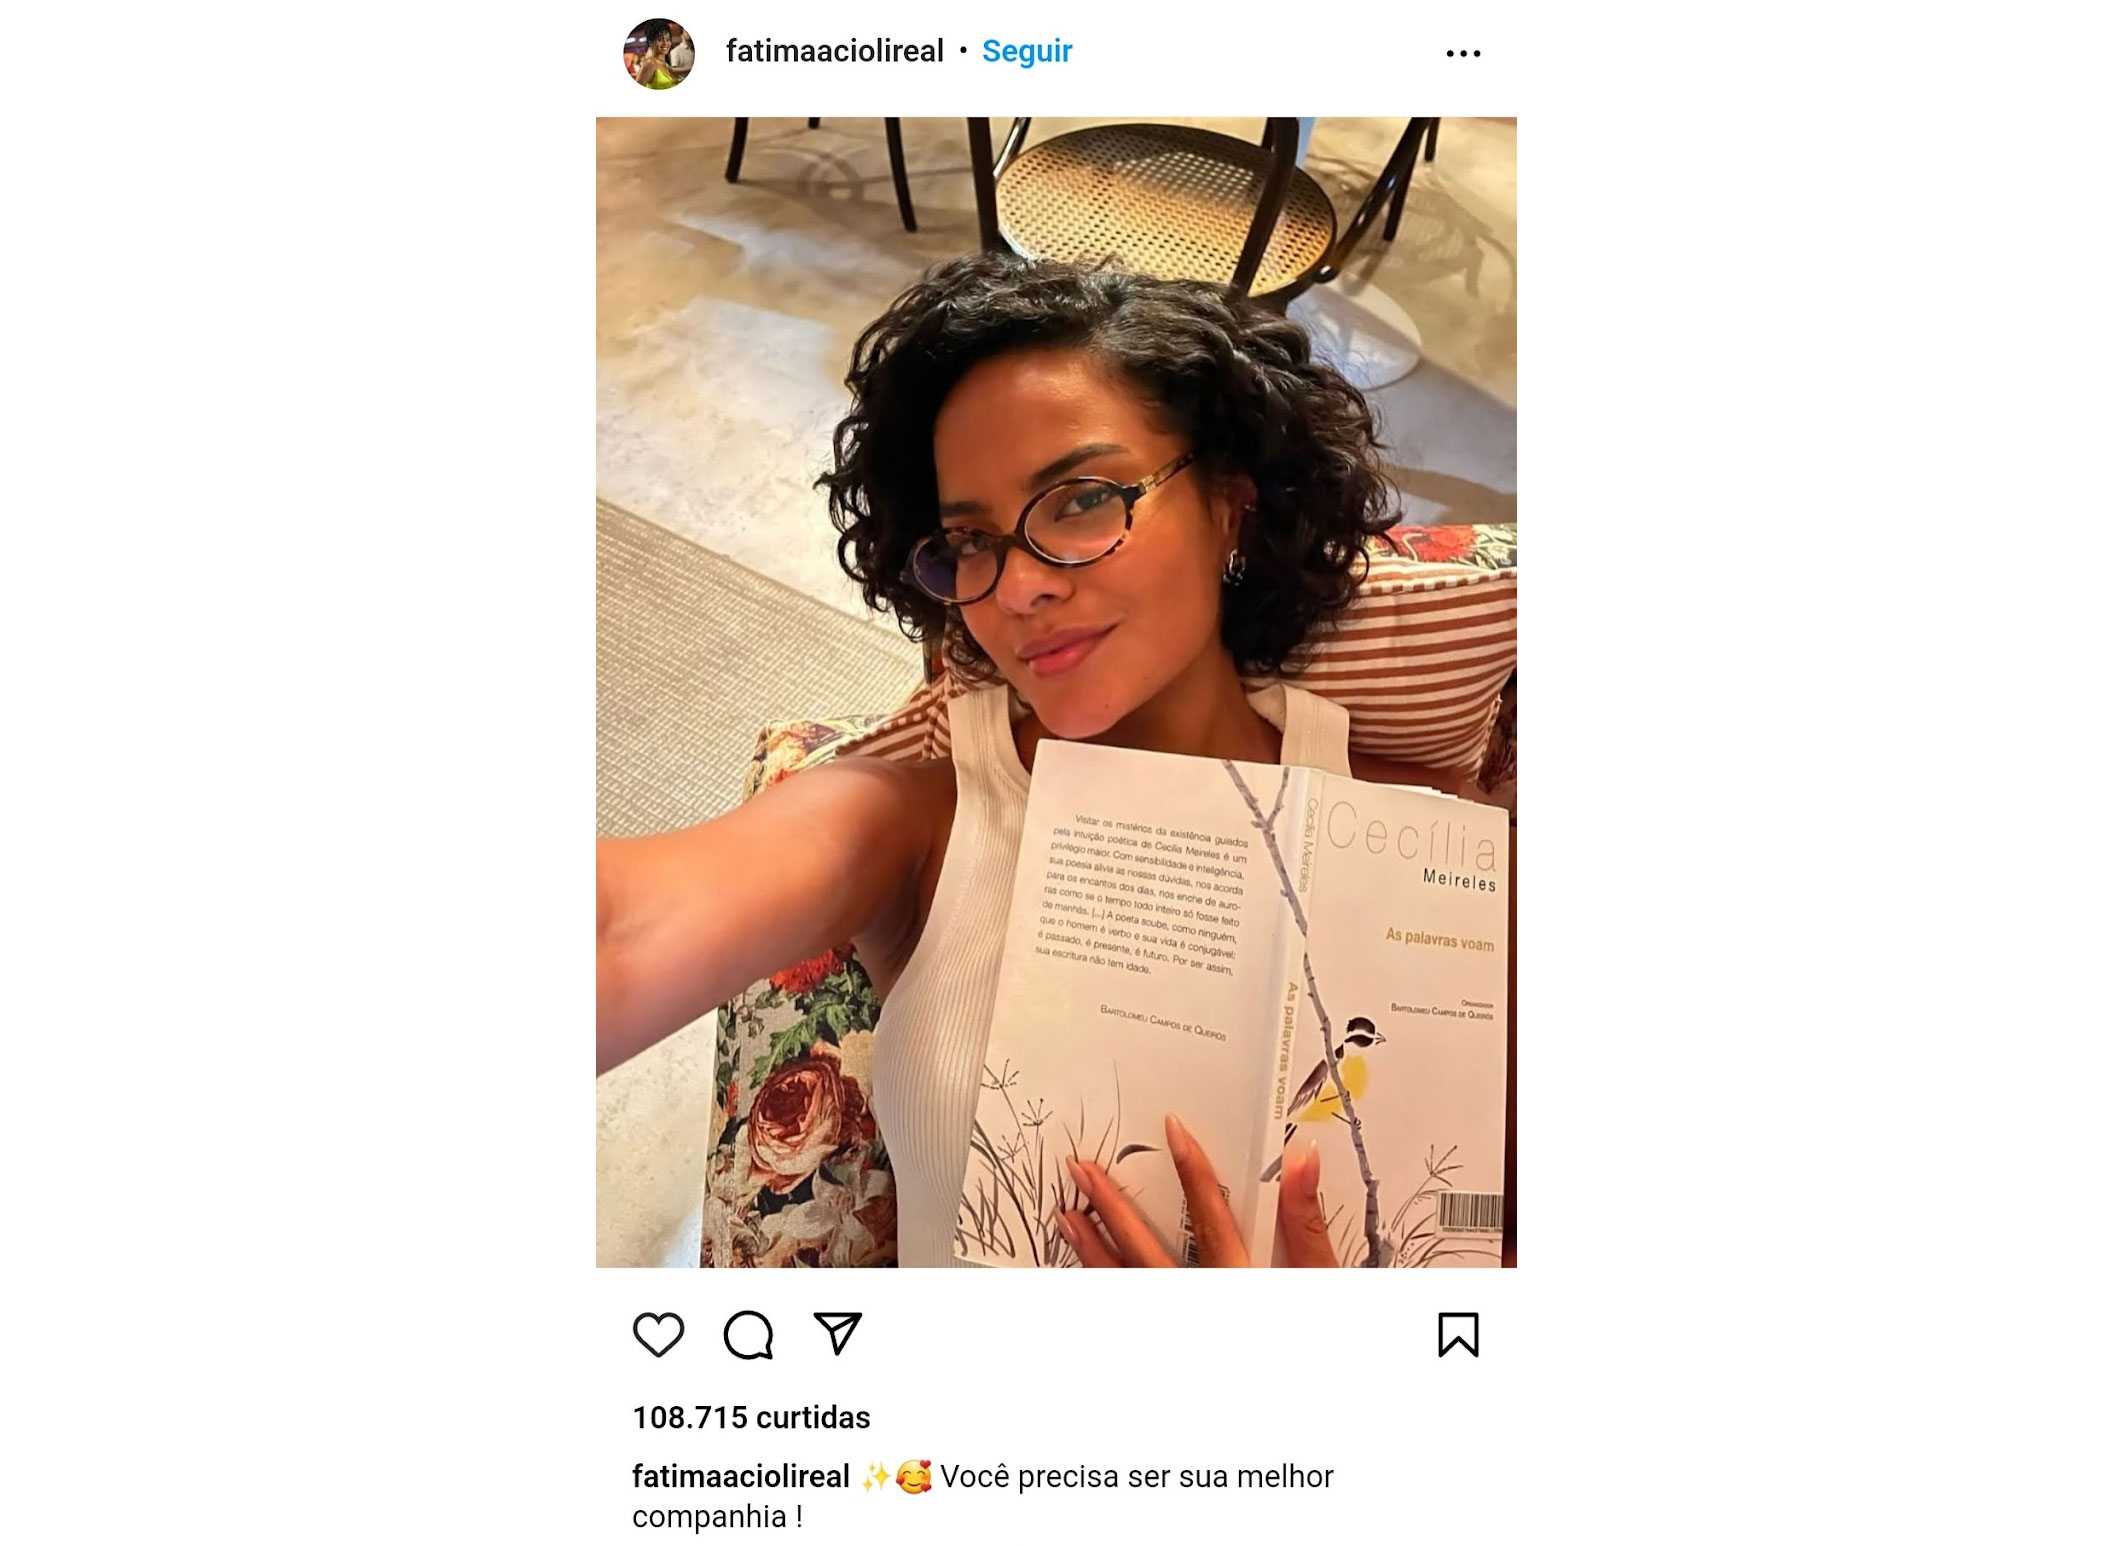Open the fatimaaciolireal profile picture
The height and width of the screenshot is (1546, 2113).
(659, 53)
